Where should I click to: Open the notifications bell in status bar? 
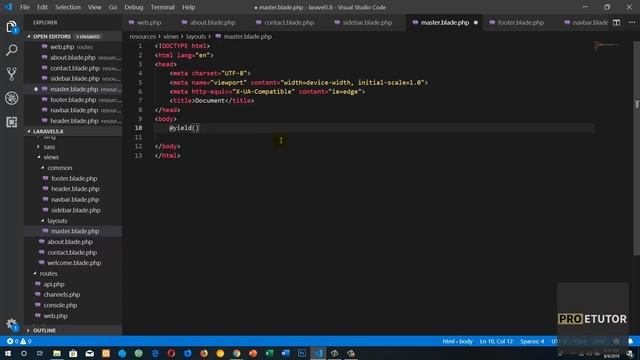pos(631,341)
